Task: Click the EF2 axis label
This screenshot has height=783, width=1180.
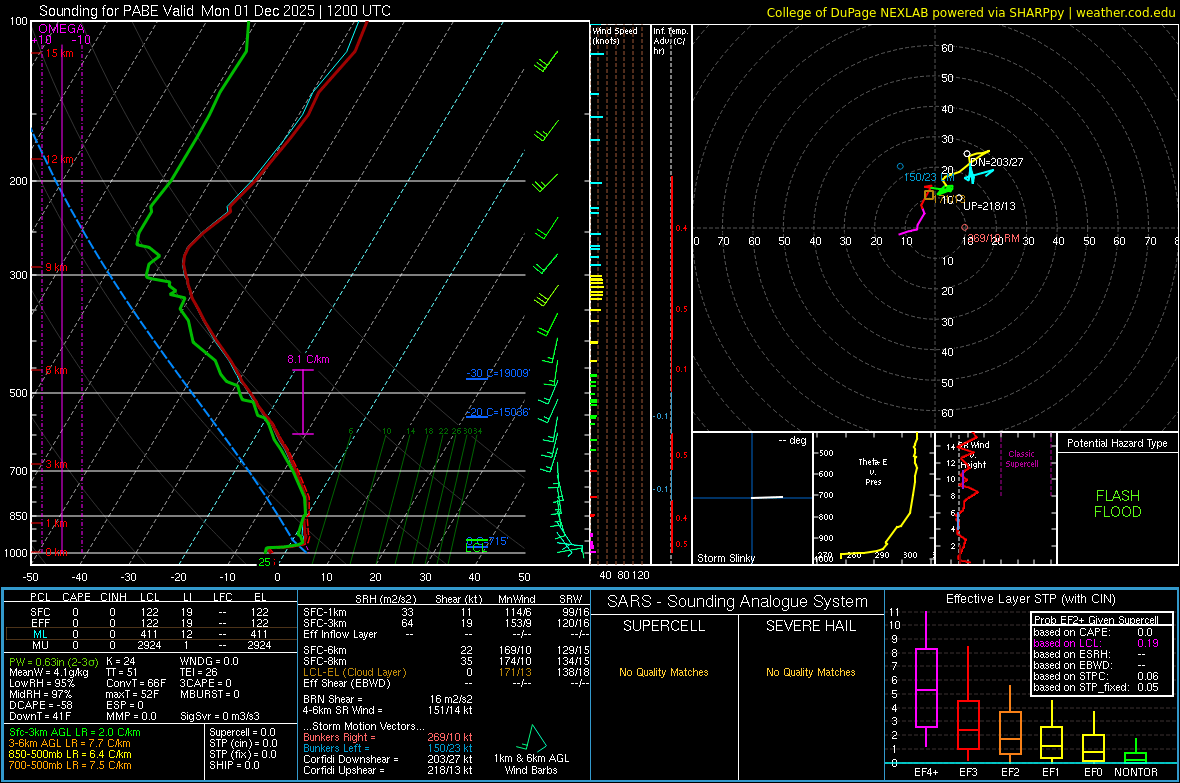Action: [1010, 772]
